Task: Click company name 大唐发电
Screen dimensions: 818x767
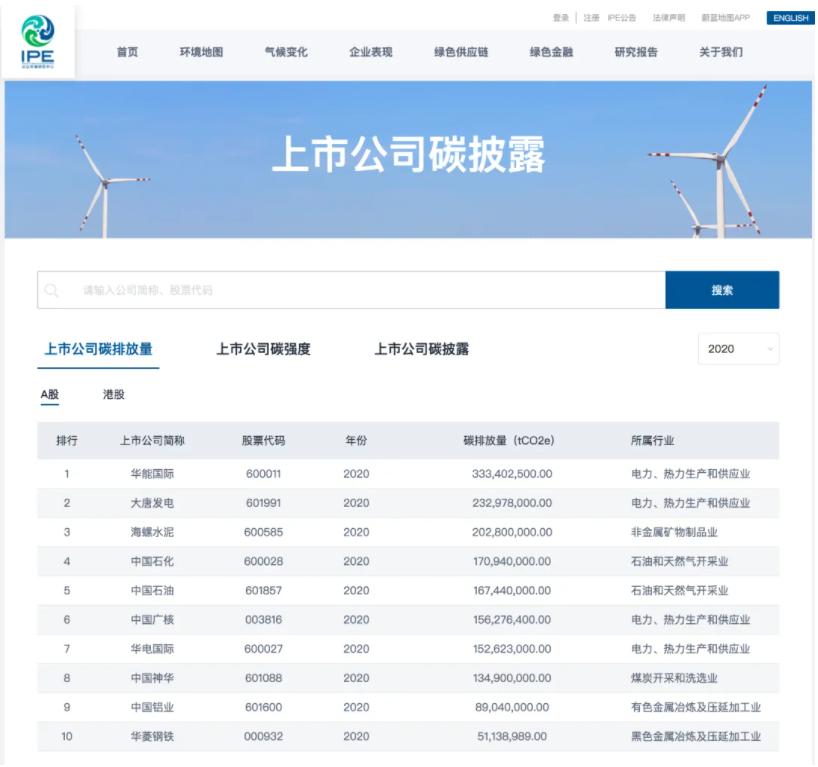Action: (x=152, y=503)
